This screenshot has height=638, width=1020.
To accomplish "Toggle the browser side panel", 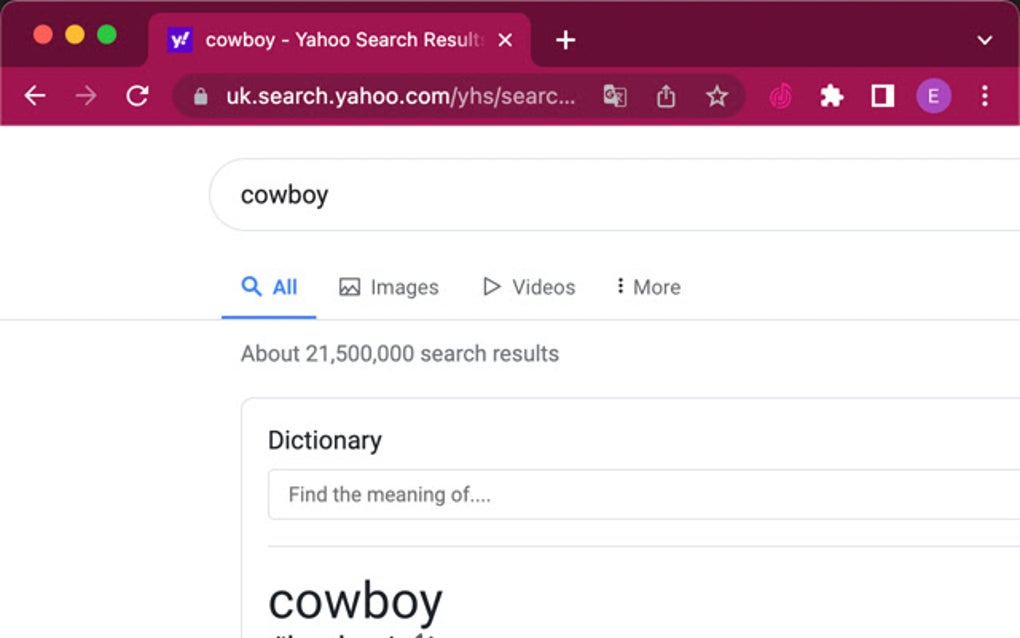I will [x=882, y=96].
